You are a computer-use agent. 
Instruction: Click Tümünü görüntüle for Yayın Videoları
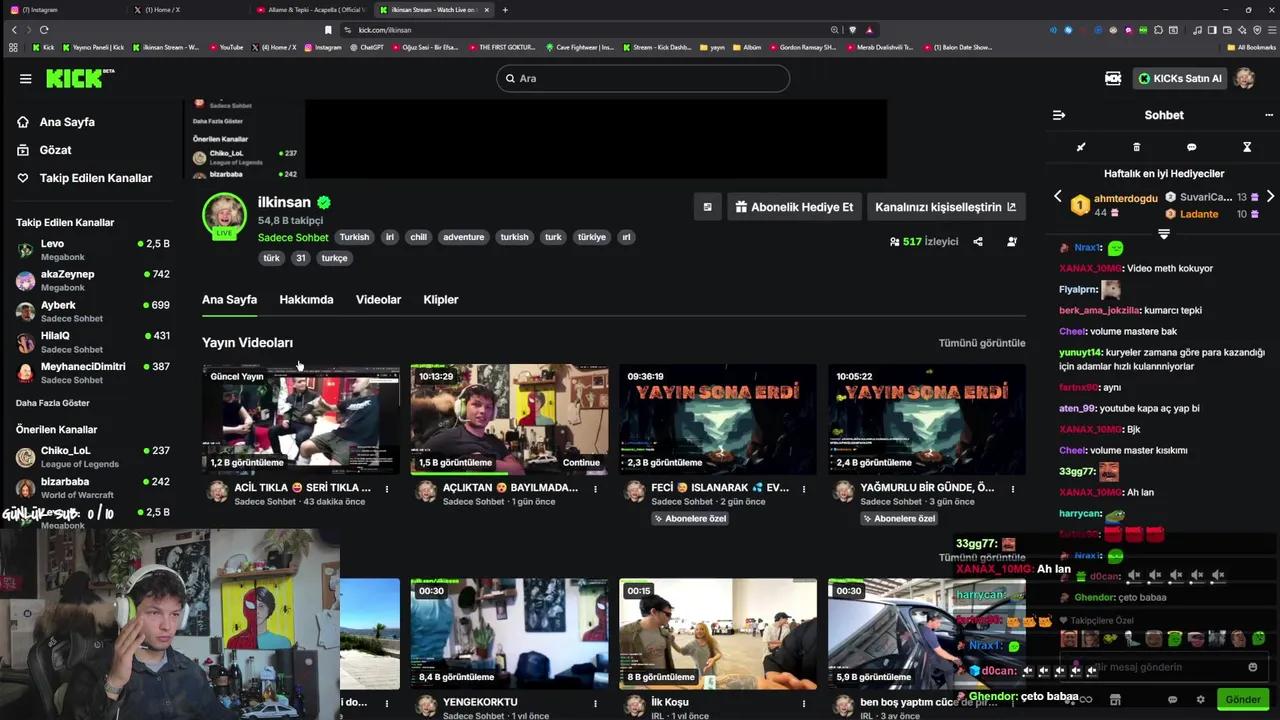point(981,343)
